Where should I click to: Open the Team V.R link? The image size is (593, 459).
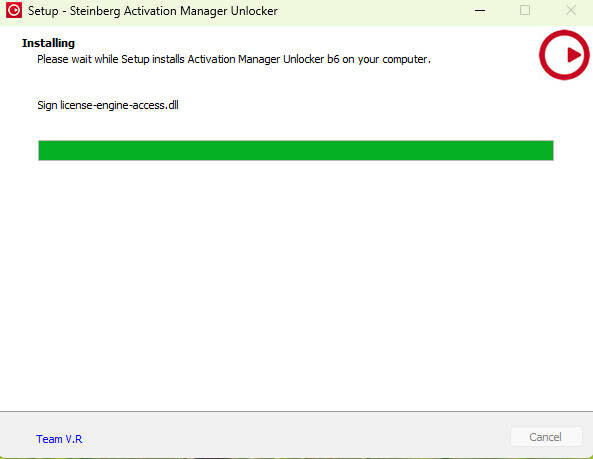pos(59,439)
